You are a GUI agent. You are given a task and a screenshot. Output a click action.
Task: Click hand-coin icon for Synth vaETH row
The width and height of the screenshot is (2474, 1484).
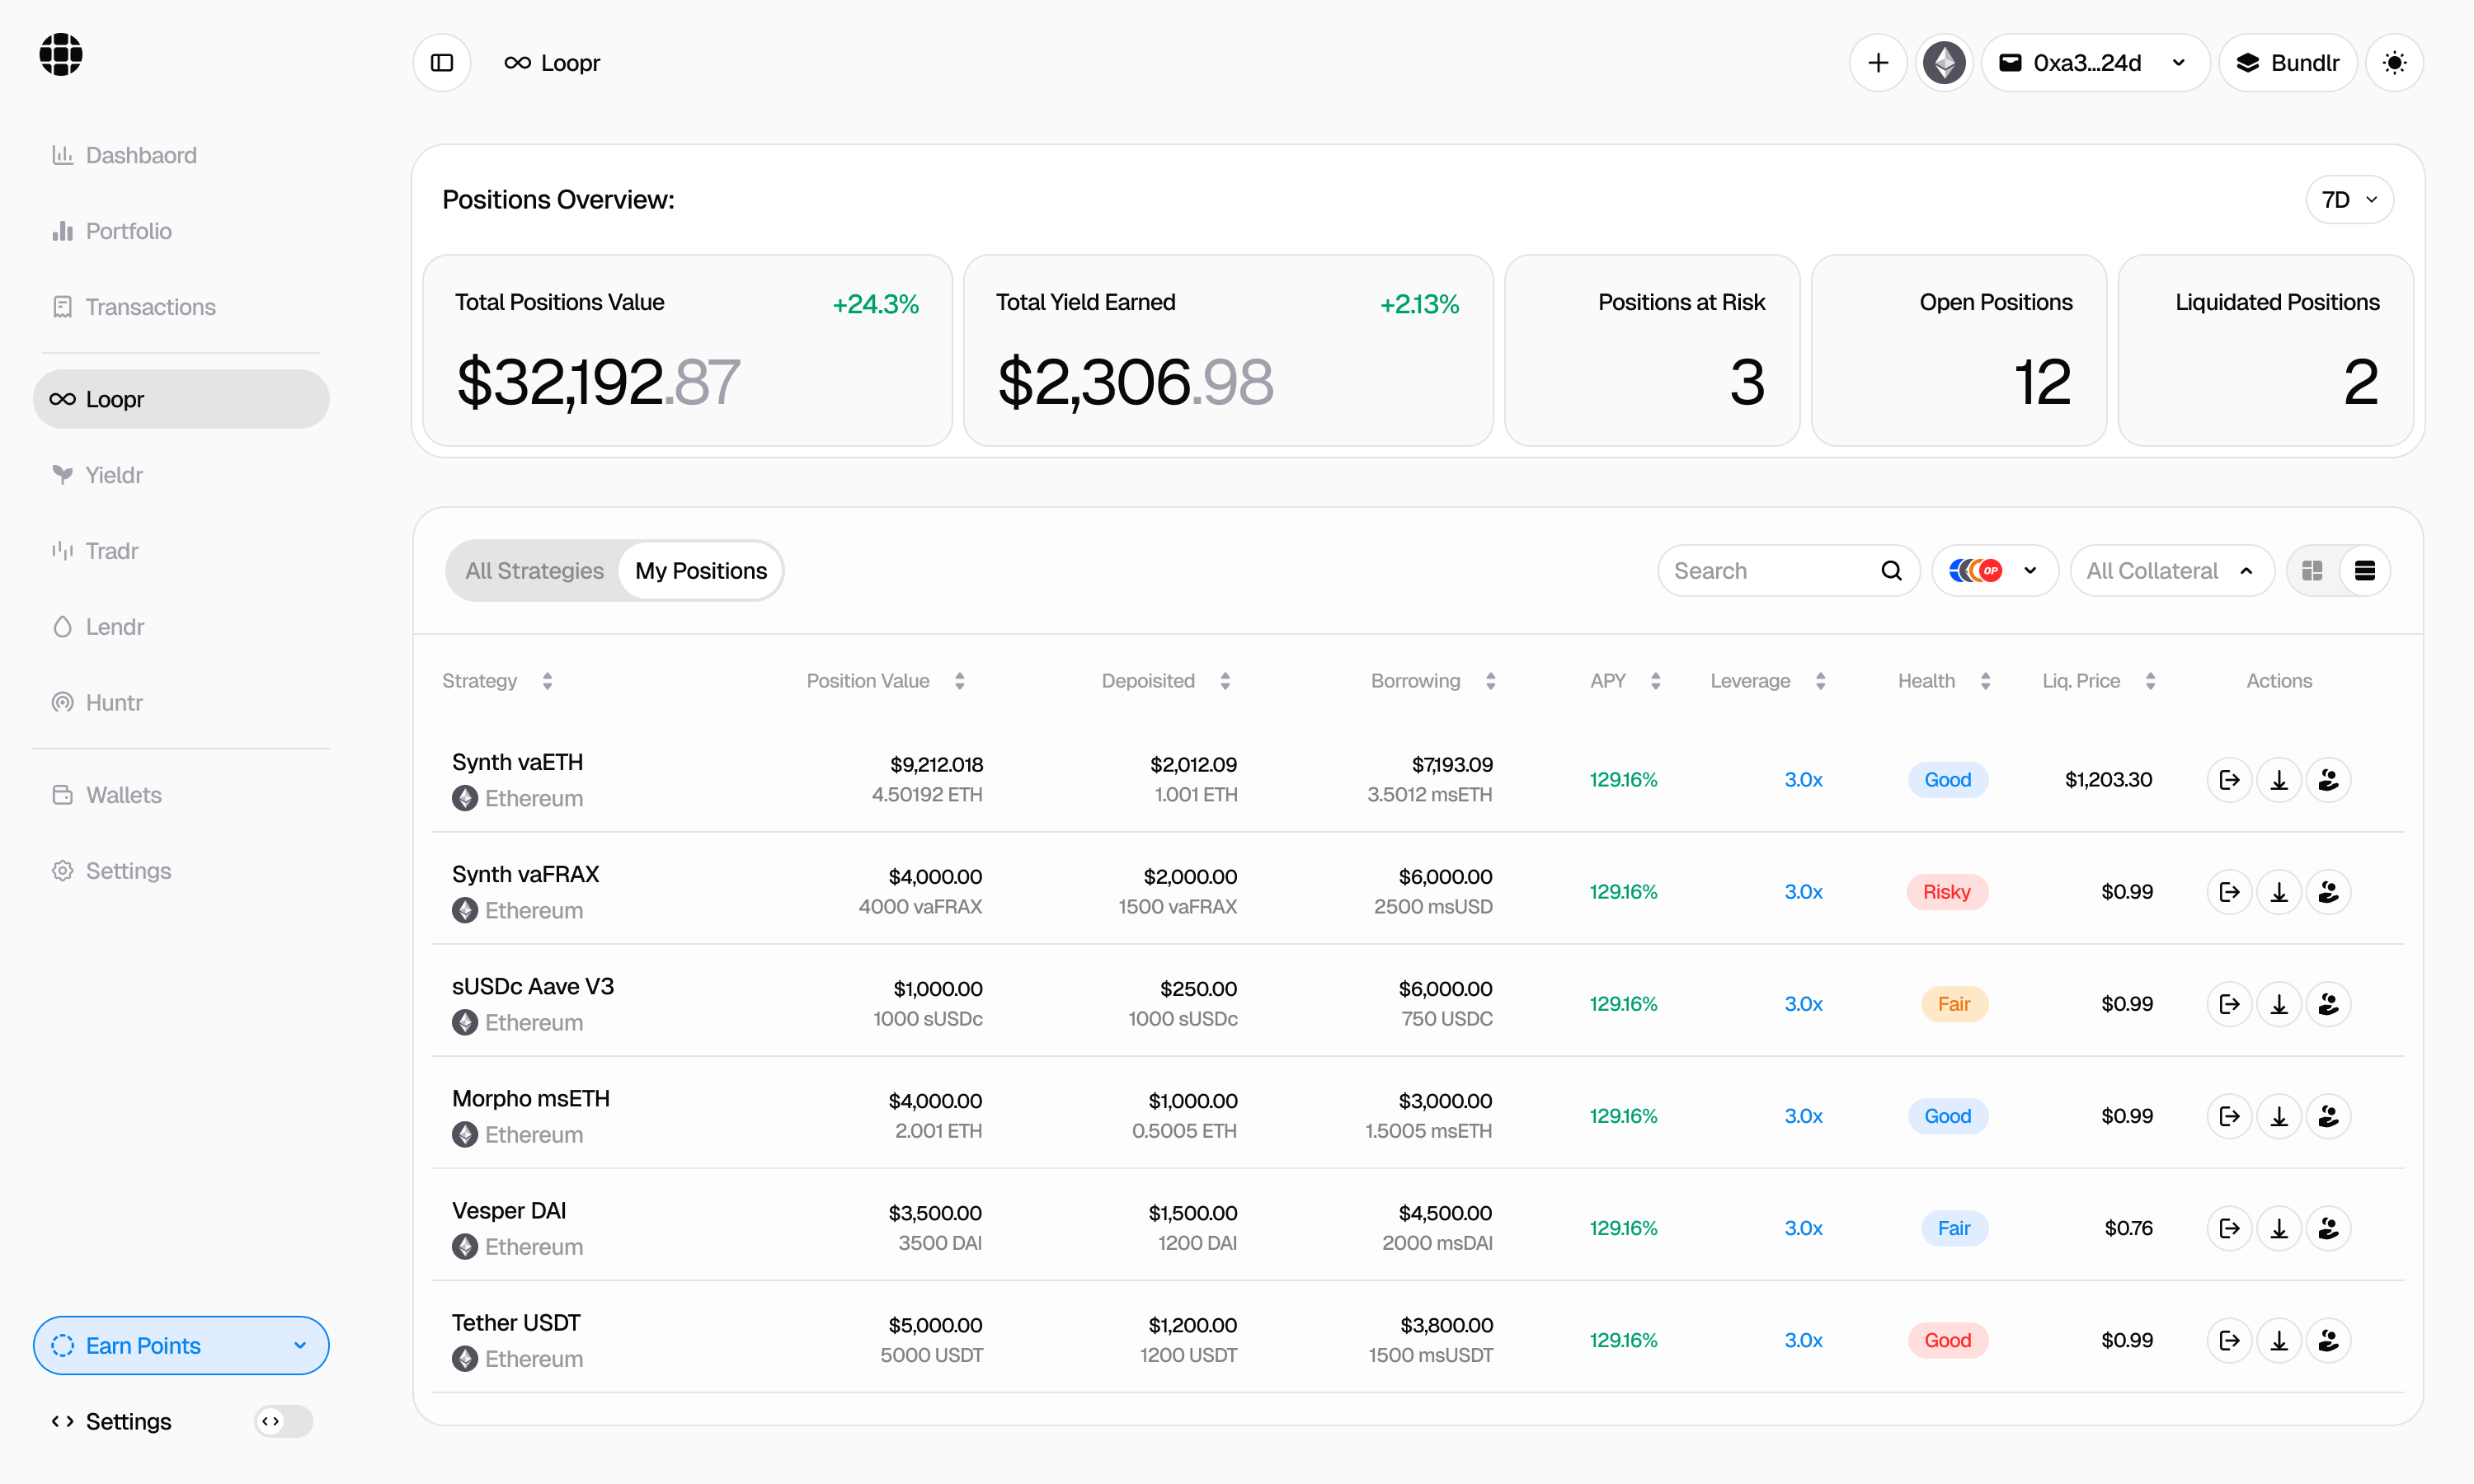point(2328,780)
